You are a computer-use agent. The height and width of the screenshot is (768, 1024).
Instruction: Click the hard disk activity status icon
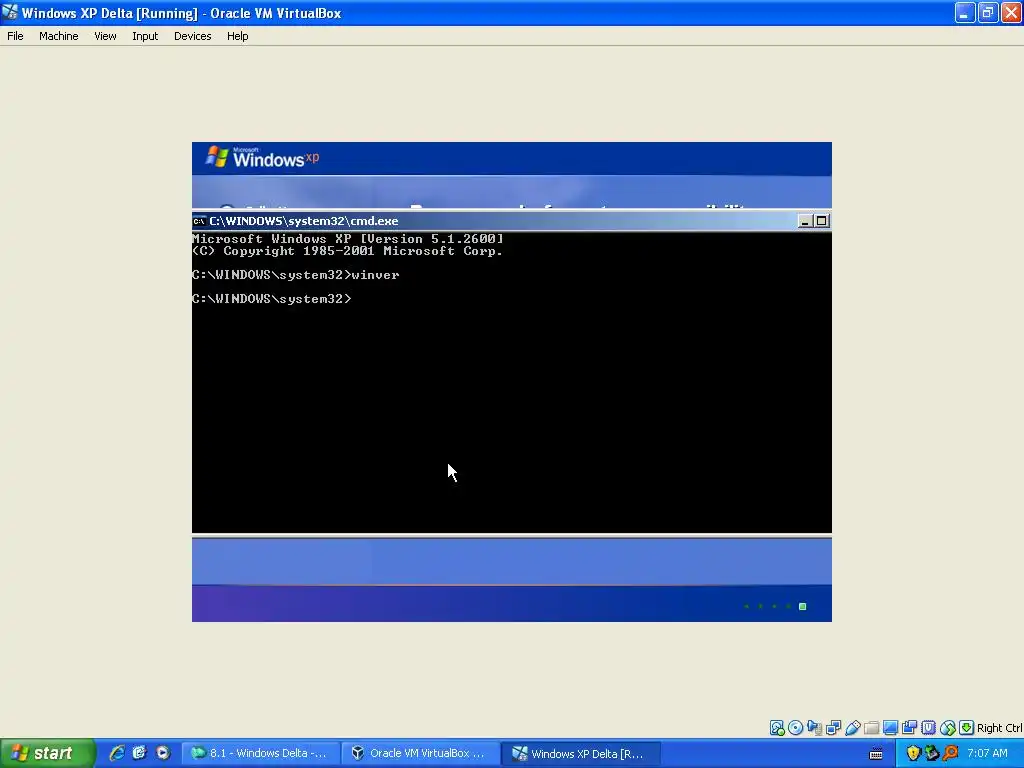tap(776, 728)
